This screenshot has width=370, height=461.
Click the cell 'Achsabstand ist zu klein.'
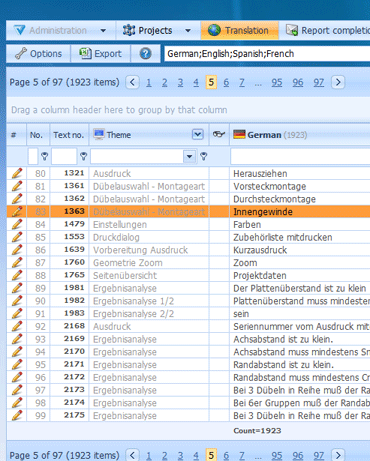(x=300, y=339)
